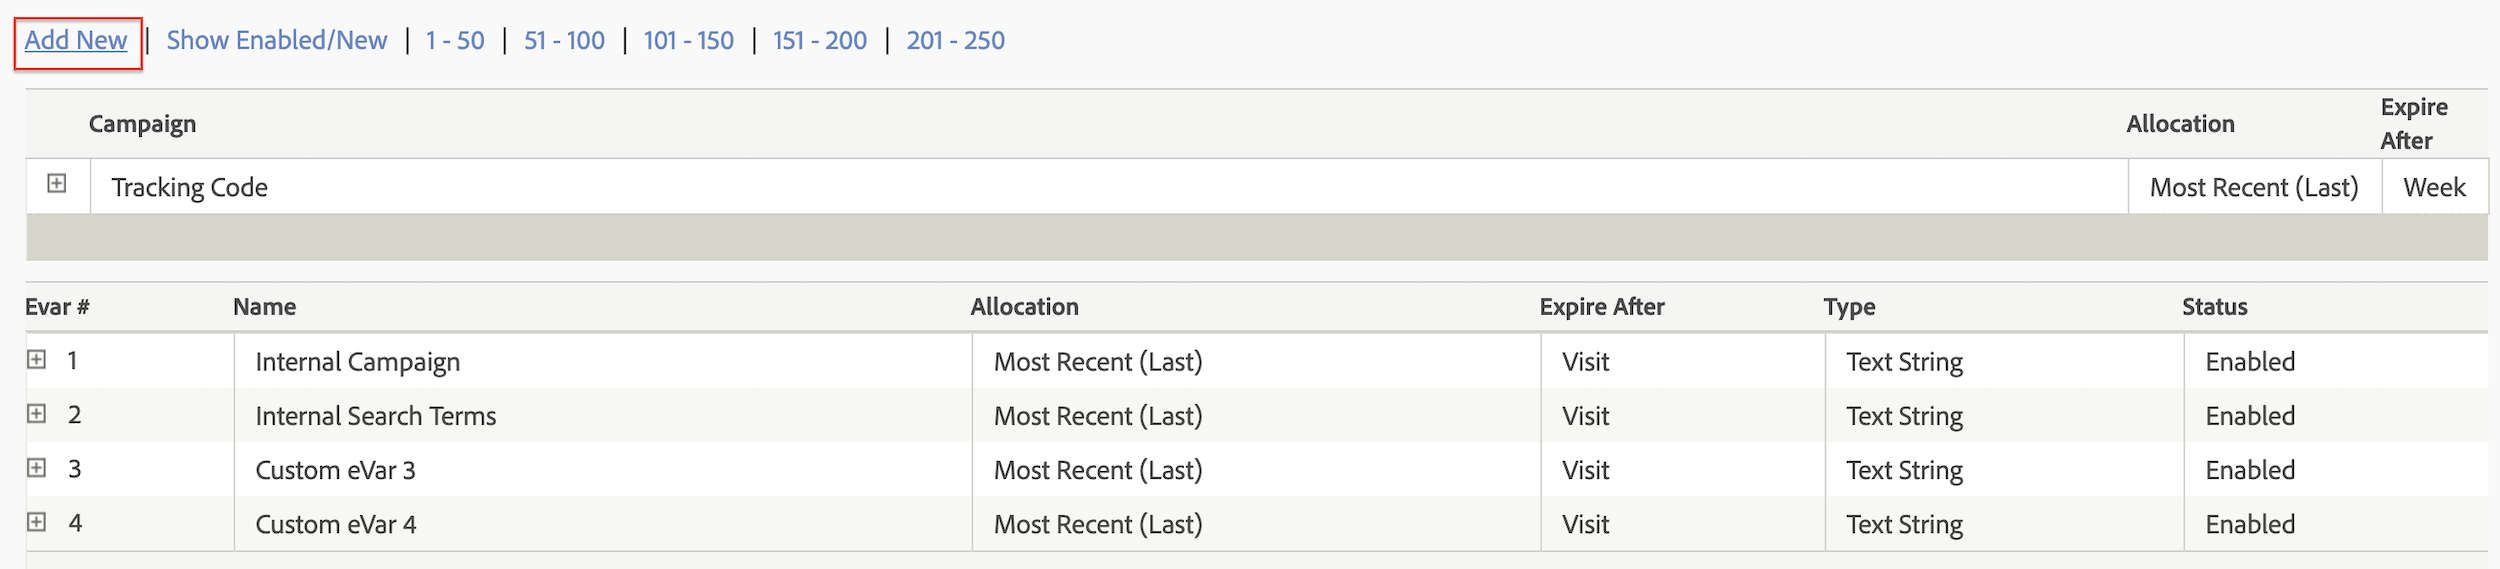This screenshot has height=569, width=2500.
Task: Expand the Custom eVar 4 row
Action: click(37, 521)
